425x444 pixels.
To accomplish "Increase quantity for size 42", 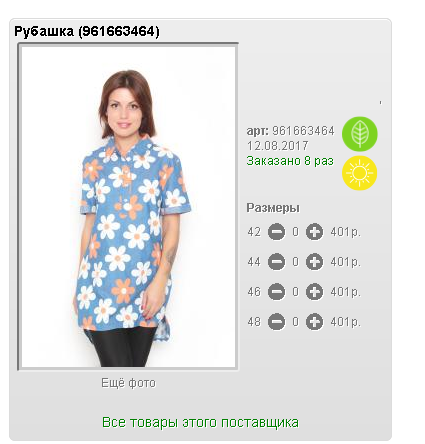I will click(314, 232).
